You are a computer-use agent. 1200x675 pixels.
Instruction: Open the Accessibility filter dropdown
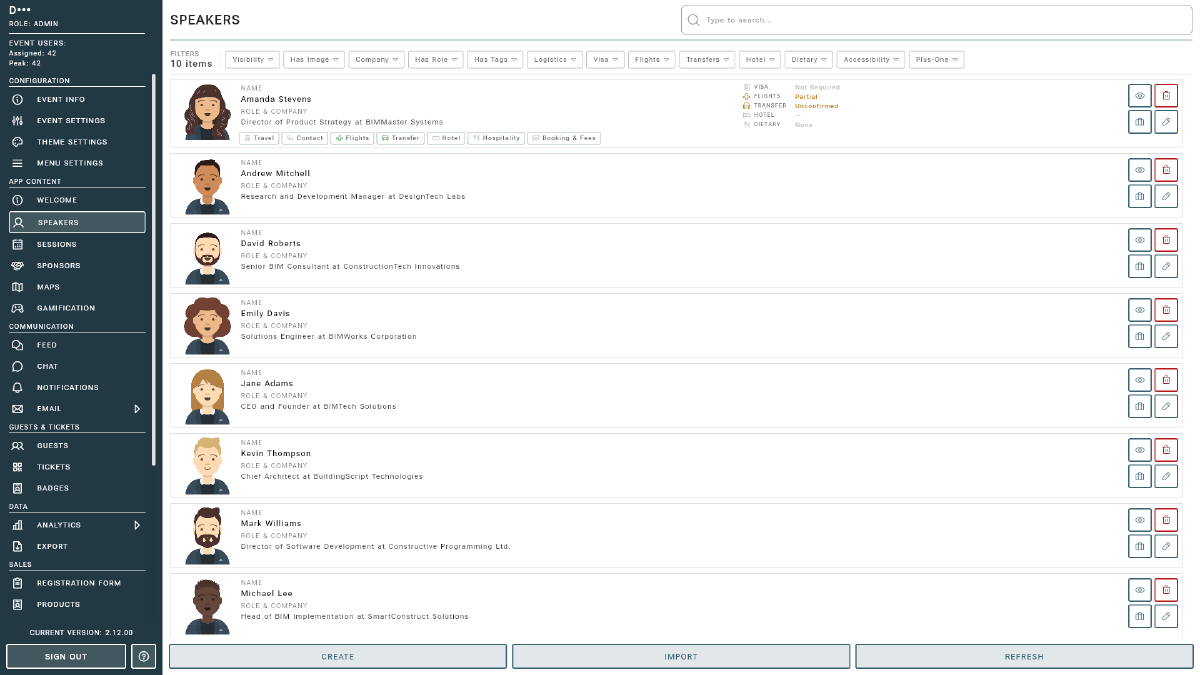(x=871, y=60)
